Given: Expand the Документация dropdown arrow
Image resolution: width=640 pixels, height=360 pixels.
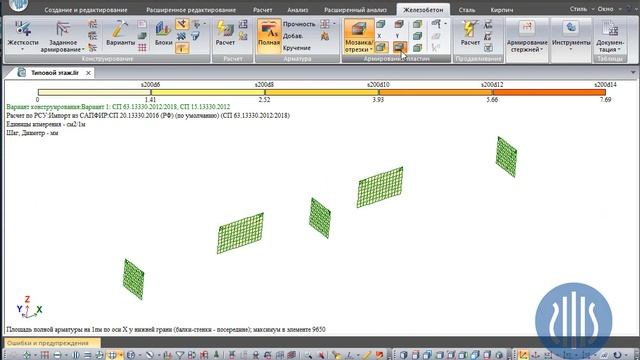Looking at the screenshot, I should [619, 49].
